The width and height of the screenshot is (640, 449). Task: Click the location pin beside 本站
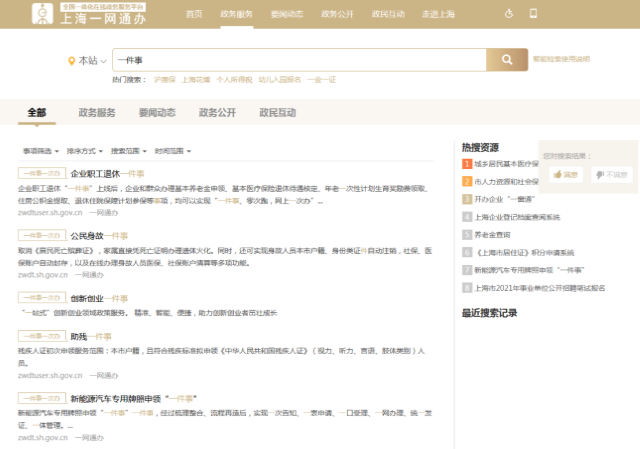(71, 61)
